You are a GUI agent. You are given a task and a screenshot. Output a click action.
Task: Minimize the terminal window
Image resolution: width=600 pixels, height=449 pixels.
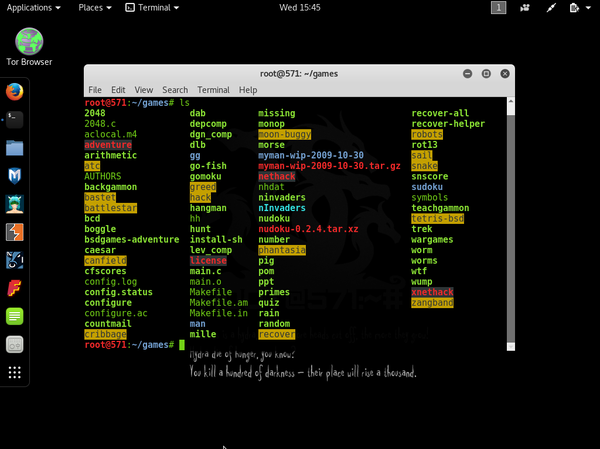pyautogui.click(x=467, y=73)
